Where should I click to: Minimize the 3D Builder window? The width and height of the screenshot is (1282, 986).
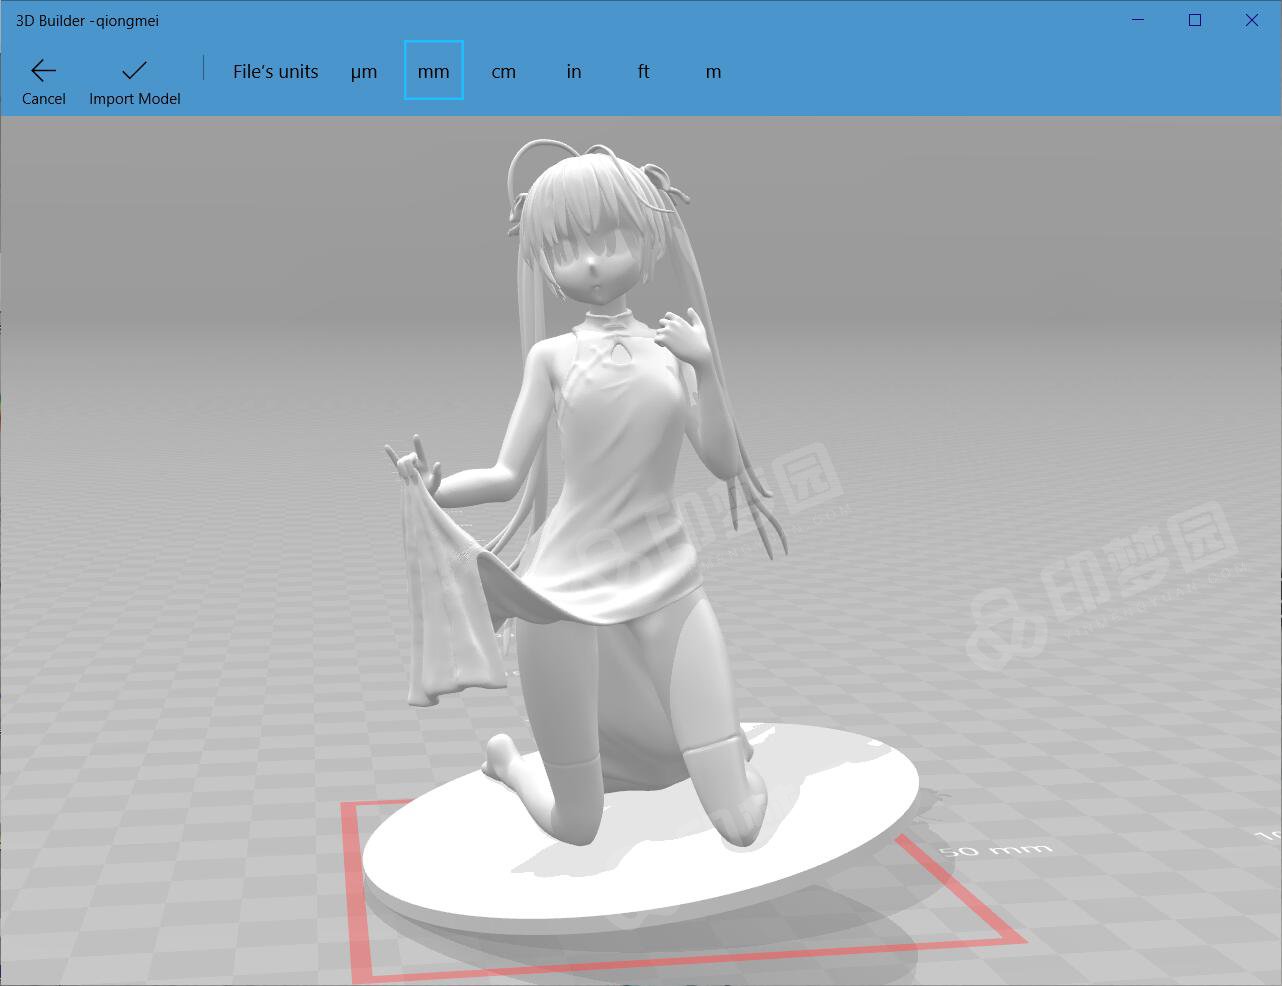click(x=1138, y=20)
